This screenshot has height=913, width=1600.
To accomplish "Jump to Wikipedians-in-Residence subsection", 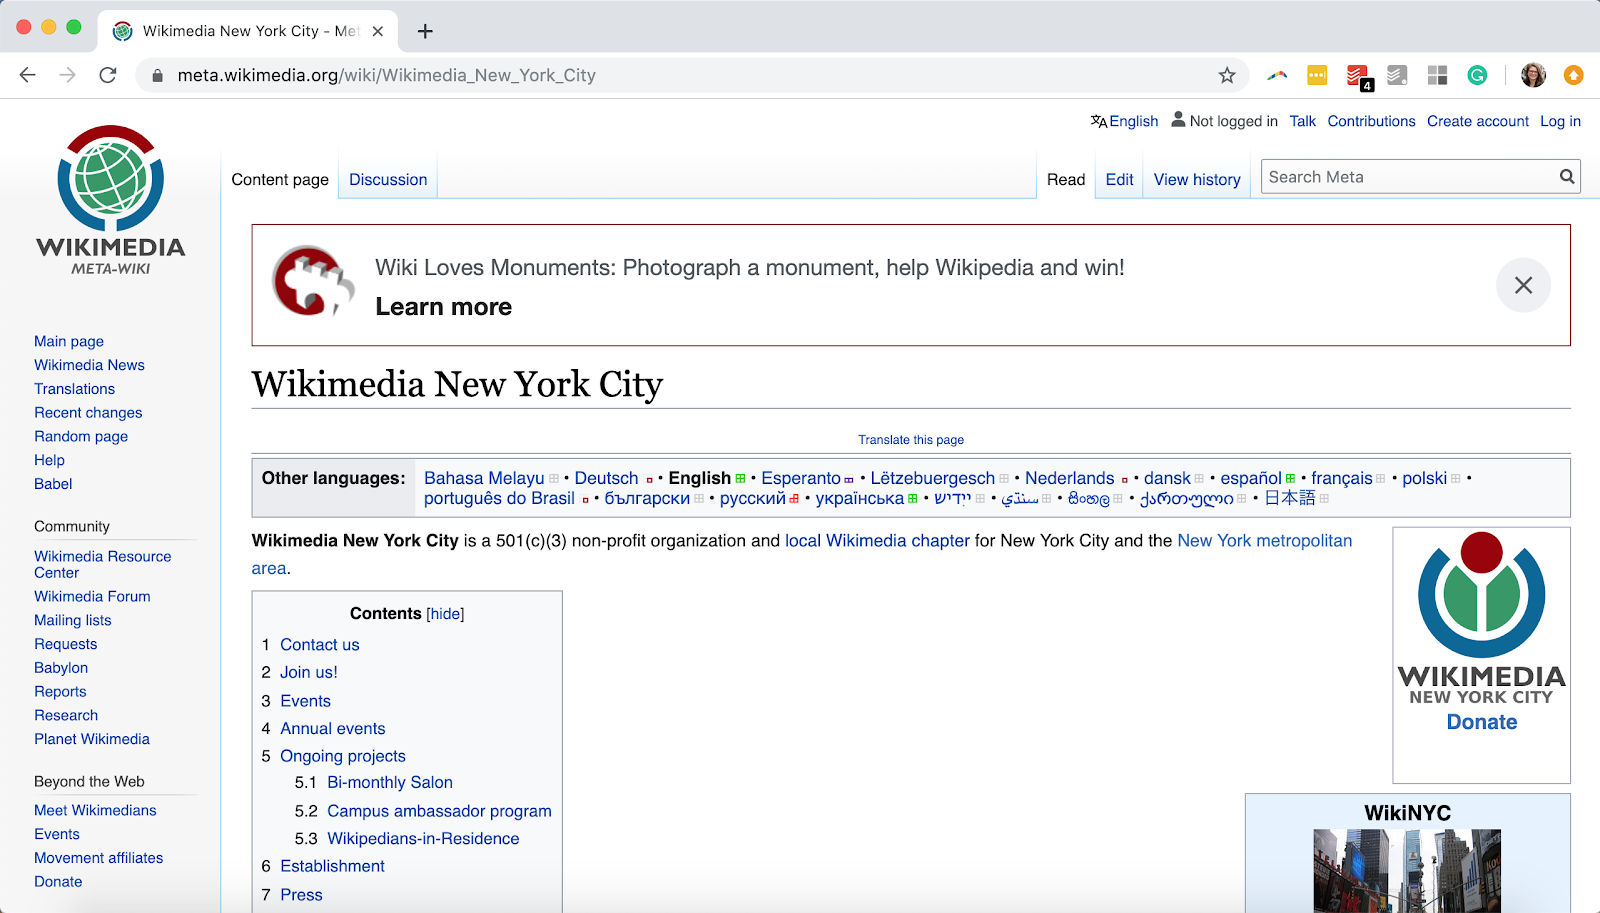I will point(423,839).
